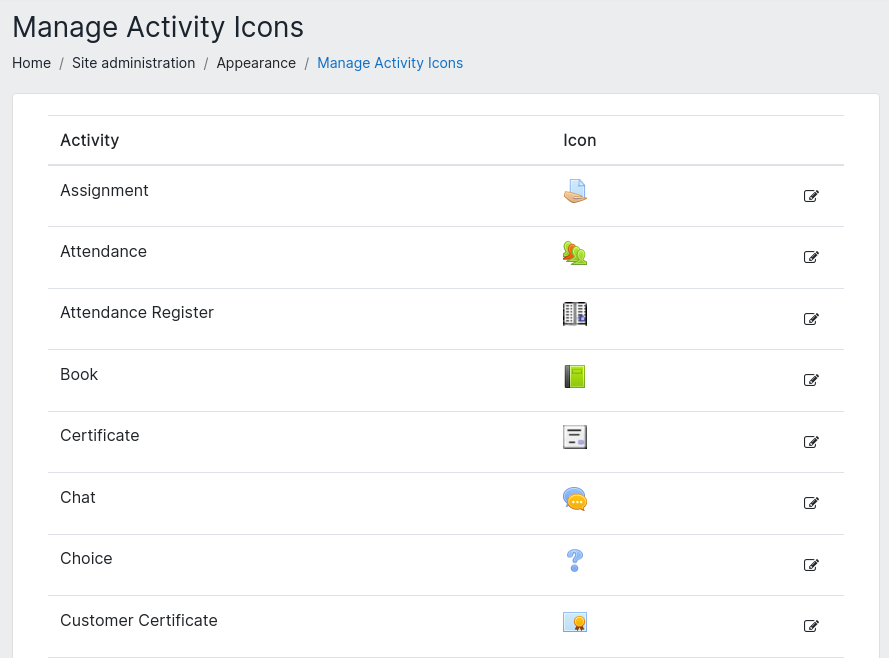Go to Home breadcrumb link
The image size is (889, 658).
[32, 63]
